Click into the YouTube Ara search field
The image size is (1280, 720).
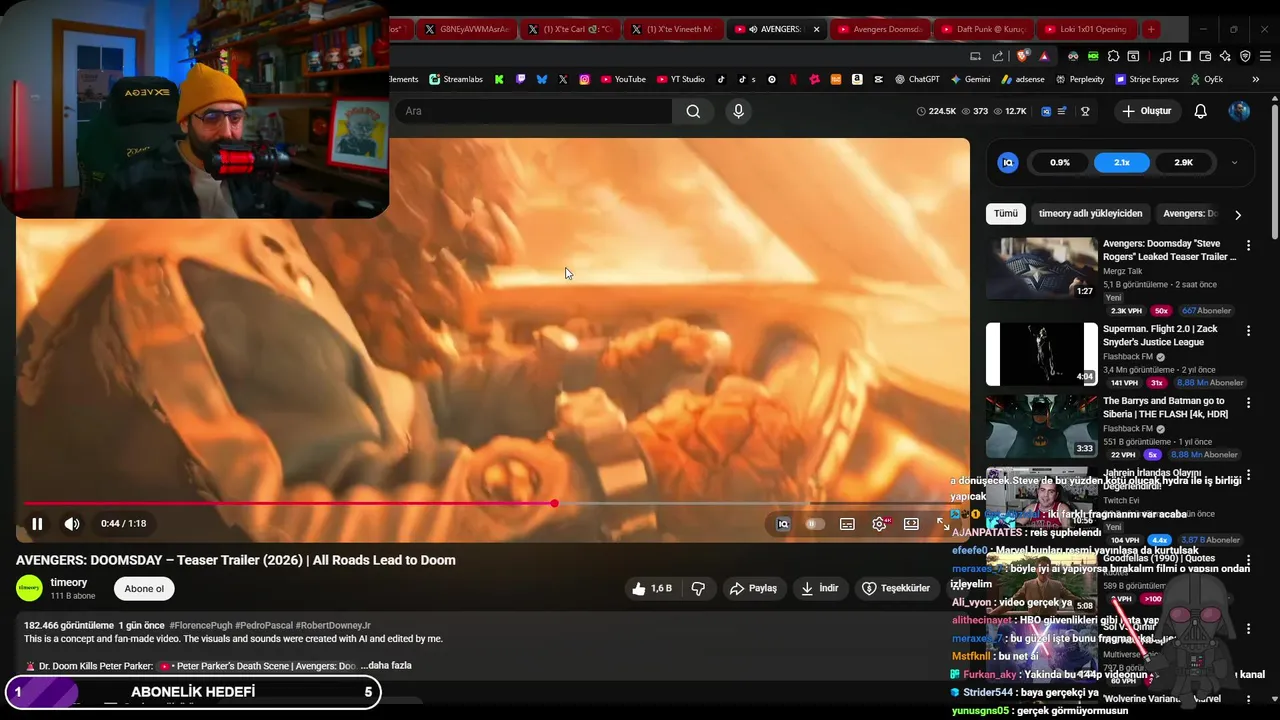[x=535, y=111]
